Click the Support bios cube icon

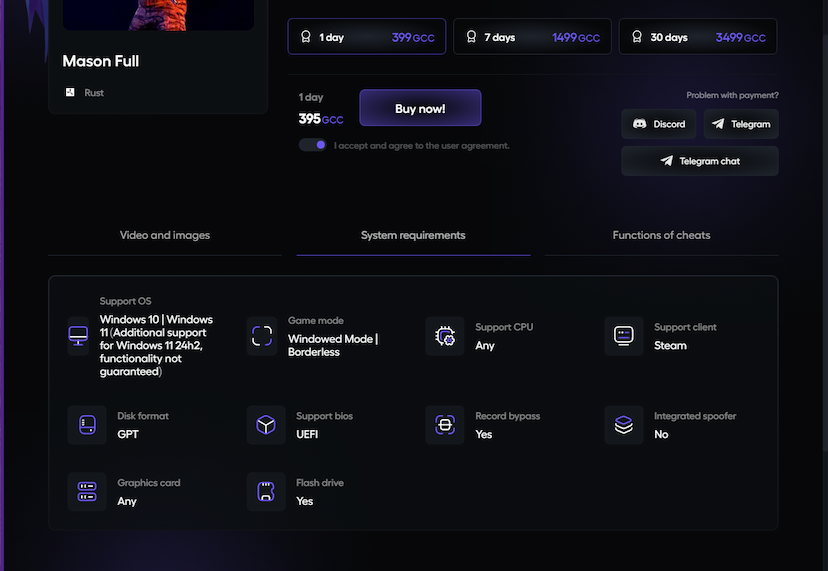pos(266,425)
